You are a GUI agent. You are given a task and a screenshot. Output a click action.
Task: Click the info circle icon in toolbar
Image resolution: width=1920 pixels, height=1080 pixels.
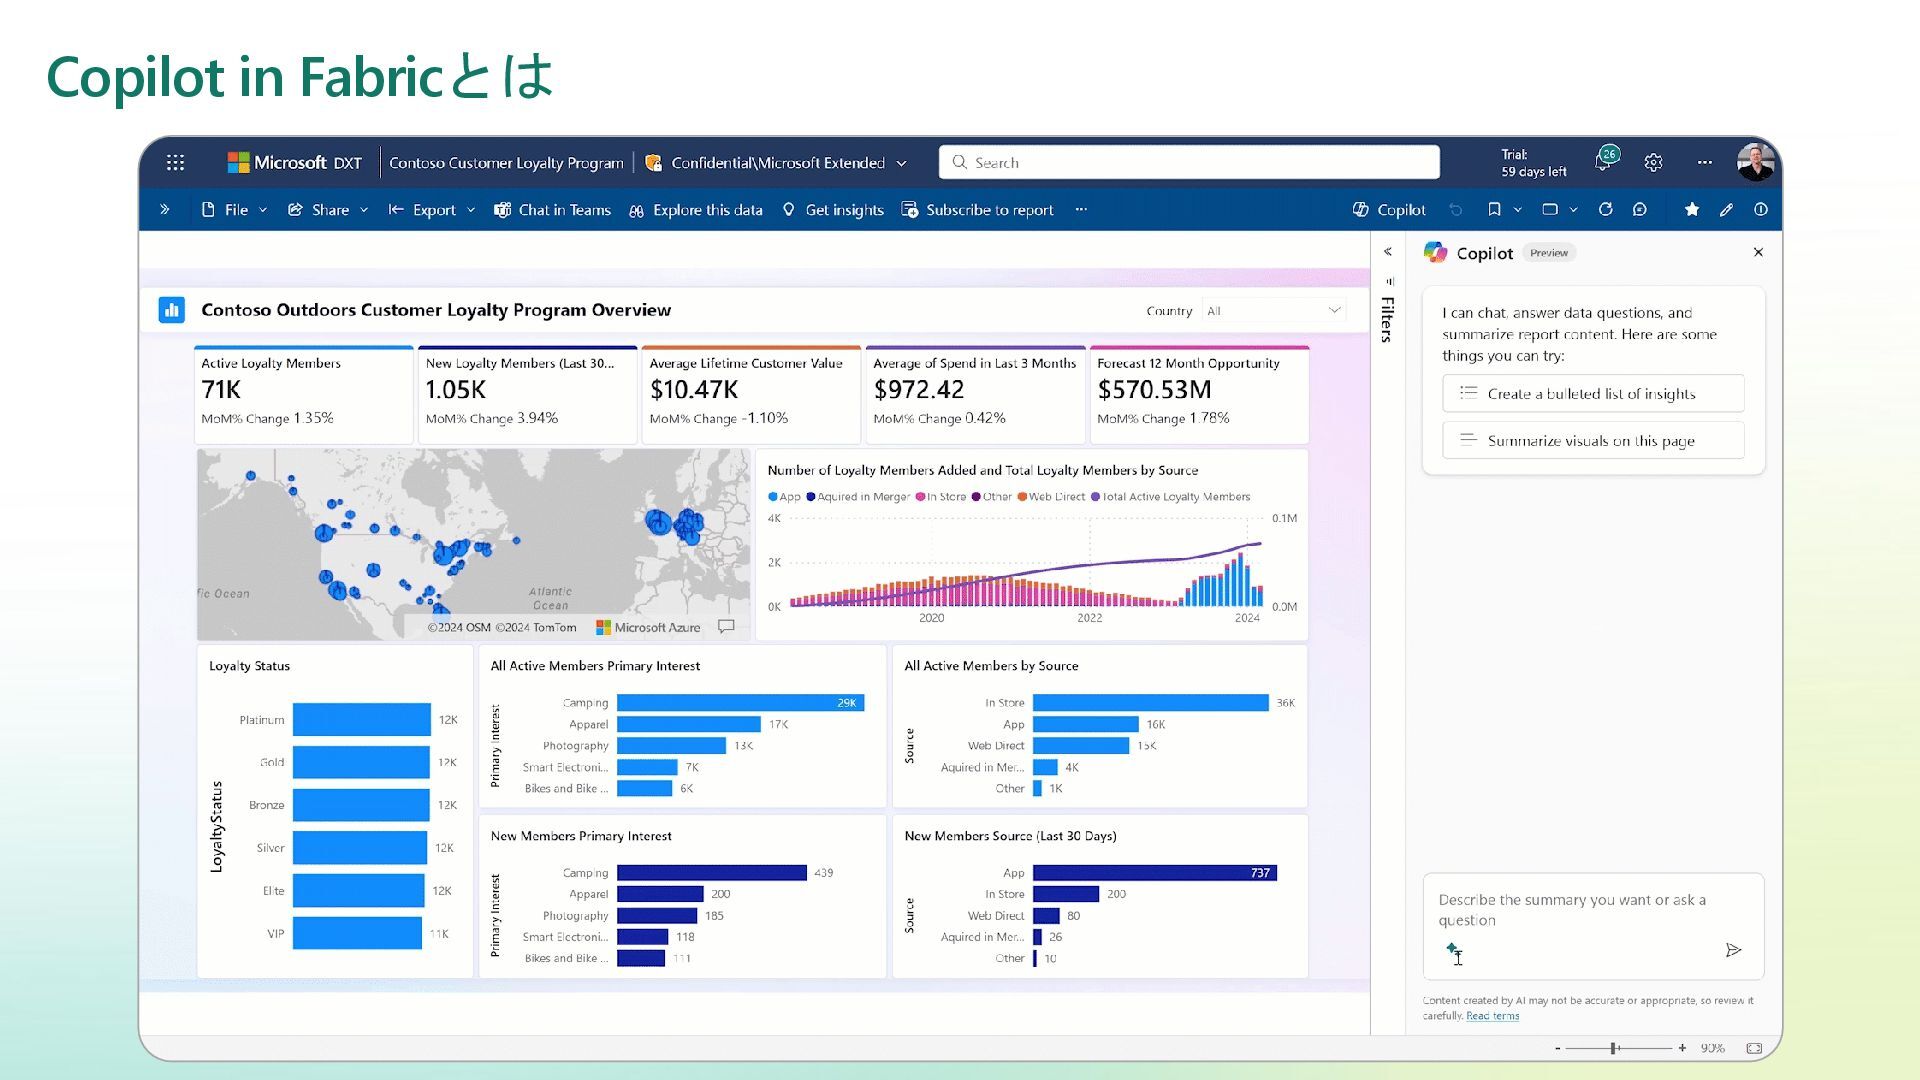1761,209
